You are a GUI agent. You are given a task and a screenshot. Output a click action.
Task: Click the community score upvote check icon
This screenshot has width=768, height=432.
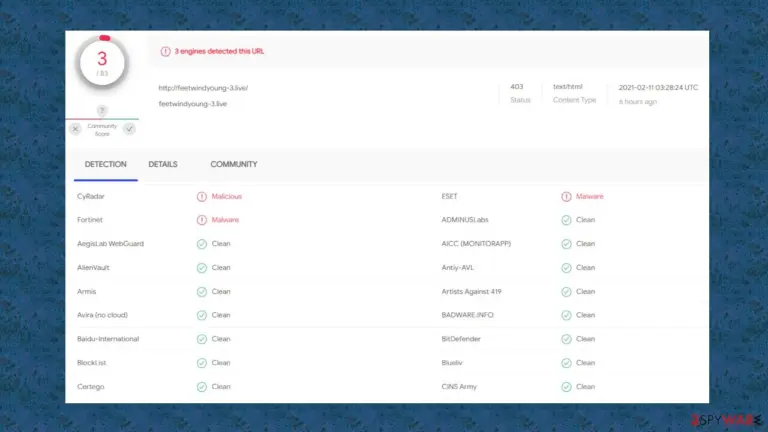pos(129,129)
